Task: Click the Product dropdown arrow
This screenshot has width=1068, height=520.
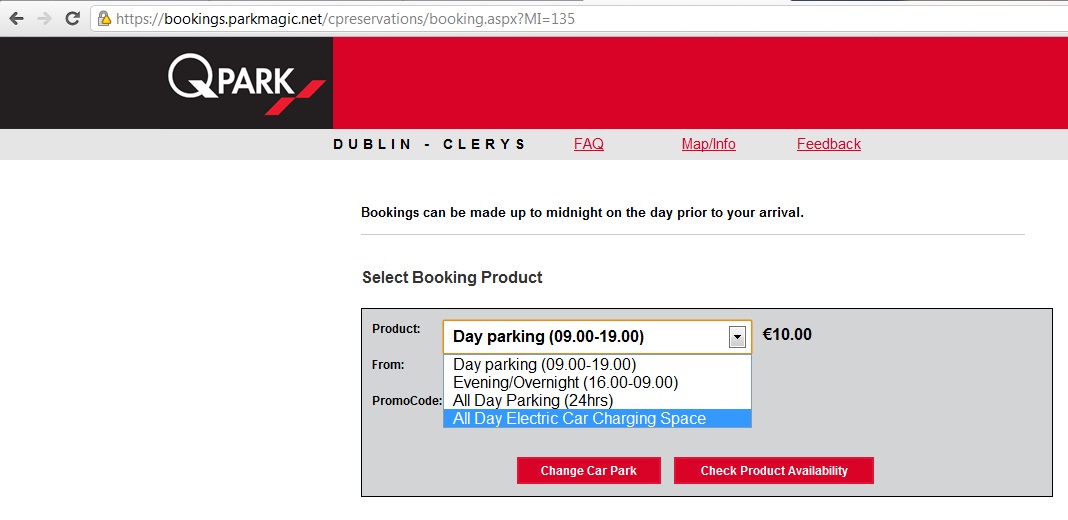Action: pos(738,337)
